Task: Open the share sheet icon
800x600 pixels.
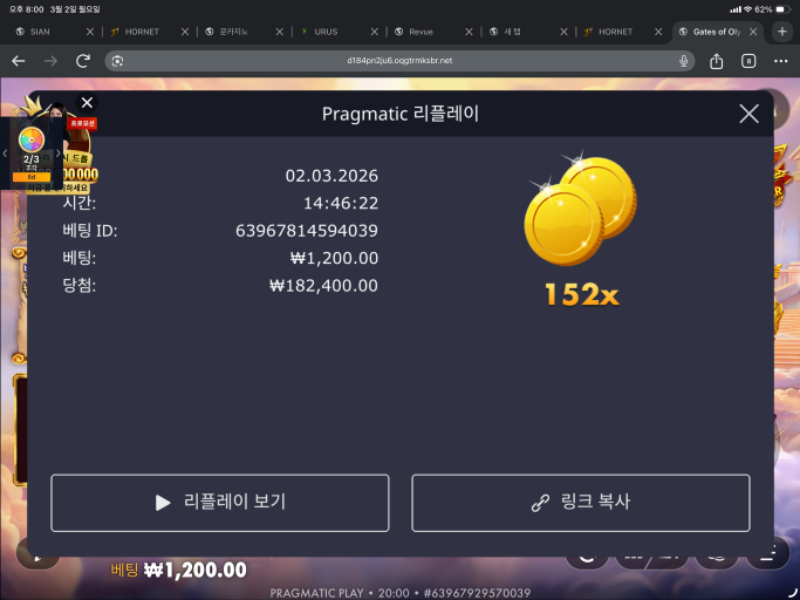Action: pyautogui.click(x=716, y=61)
